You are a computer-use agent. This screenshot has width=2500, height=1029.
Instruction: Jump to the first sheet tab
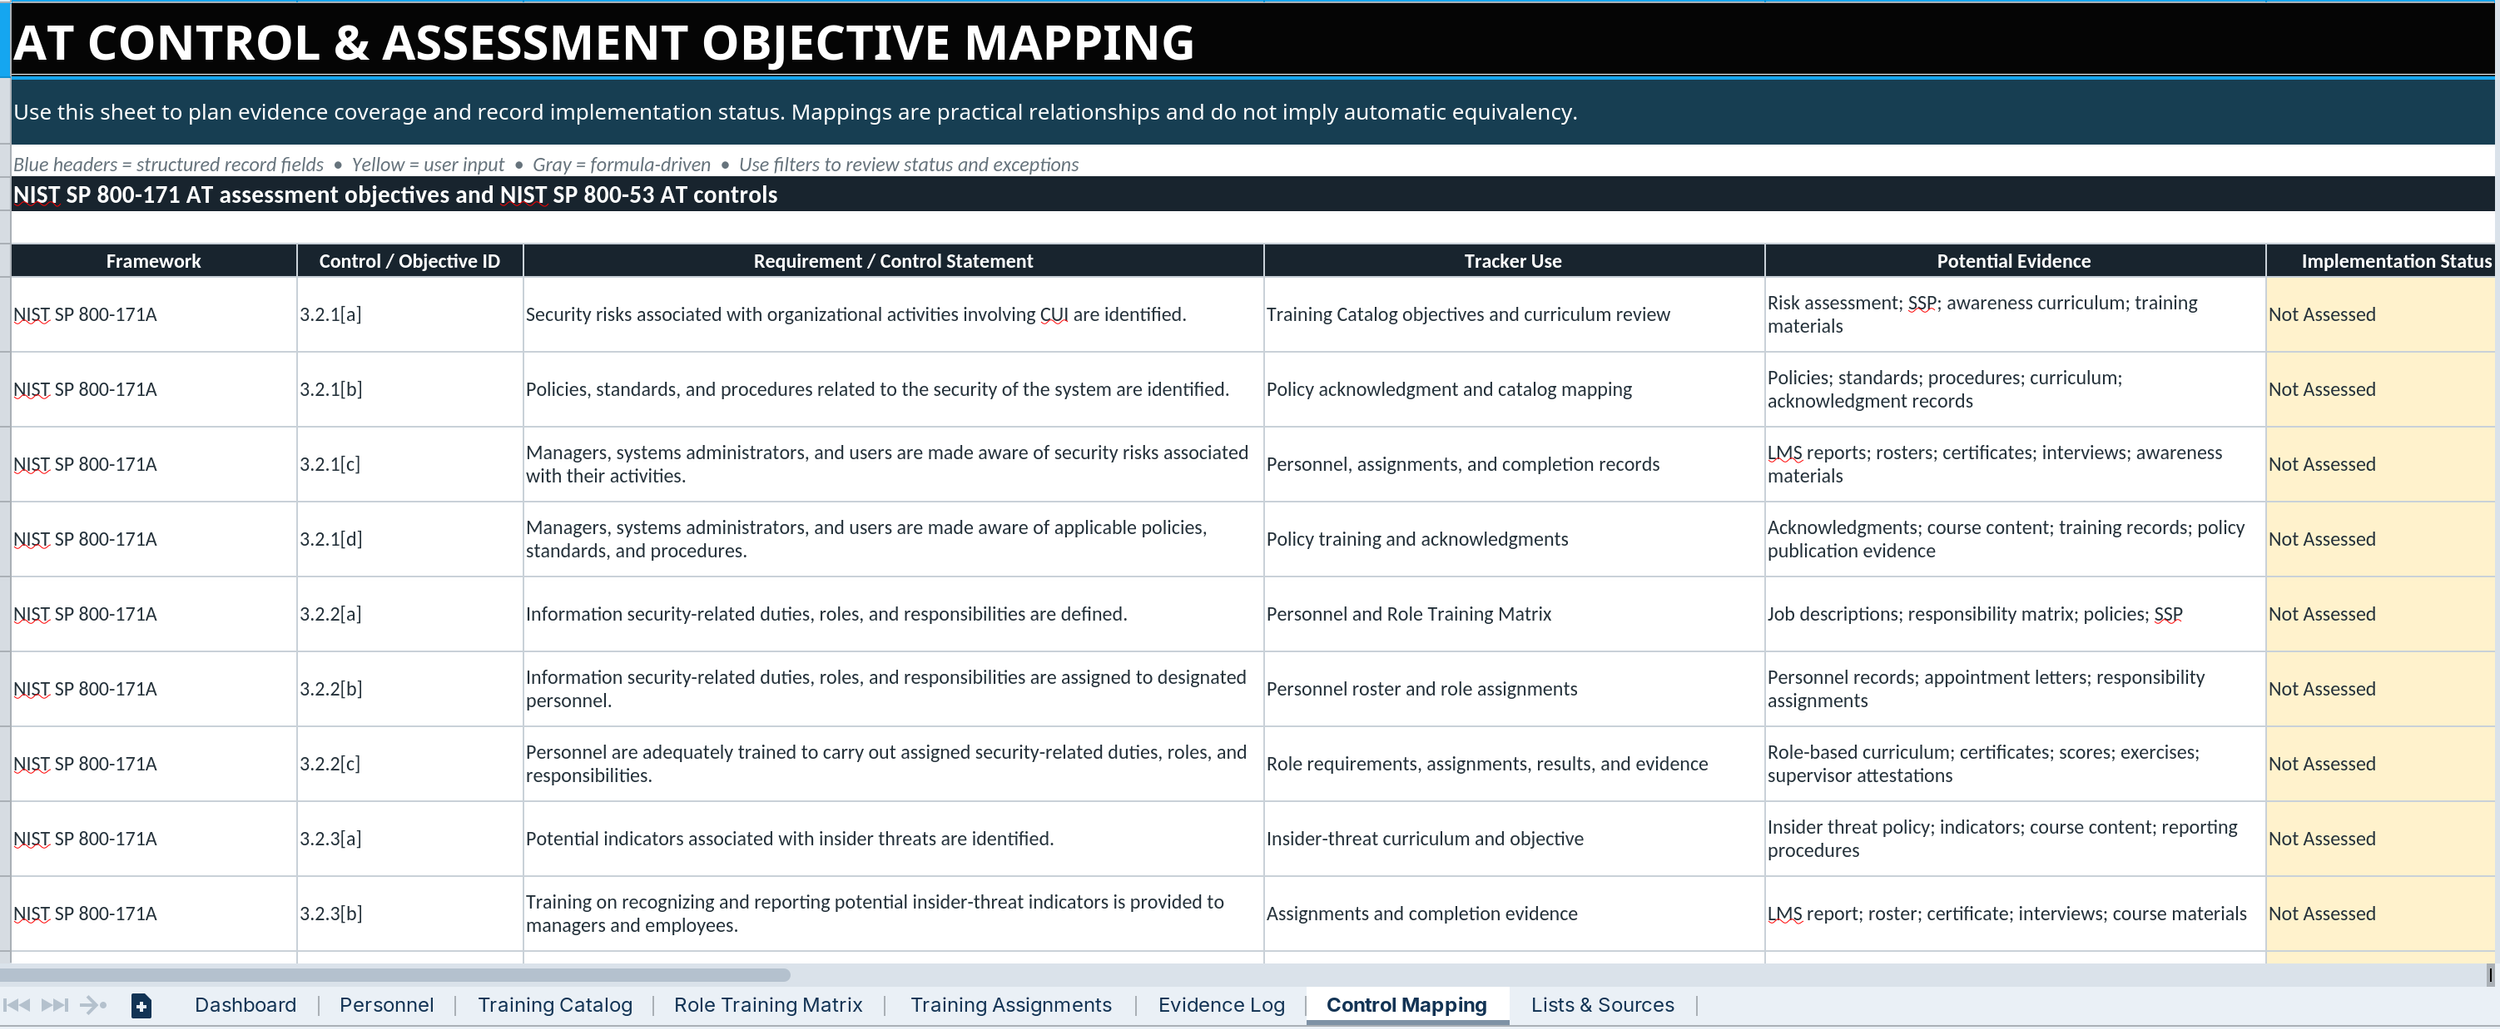(16, 1005)
